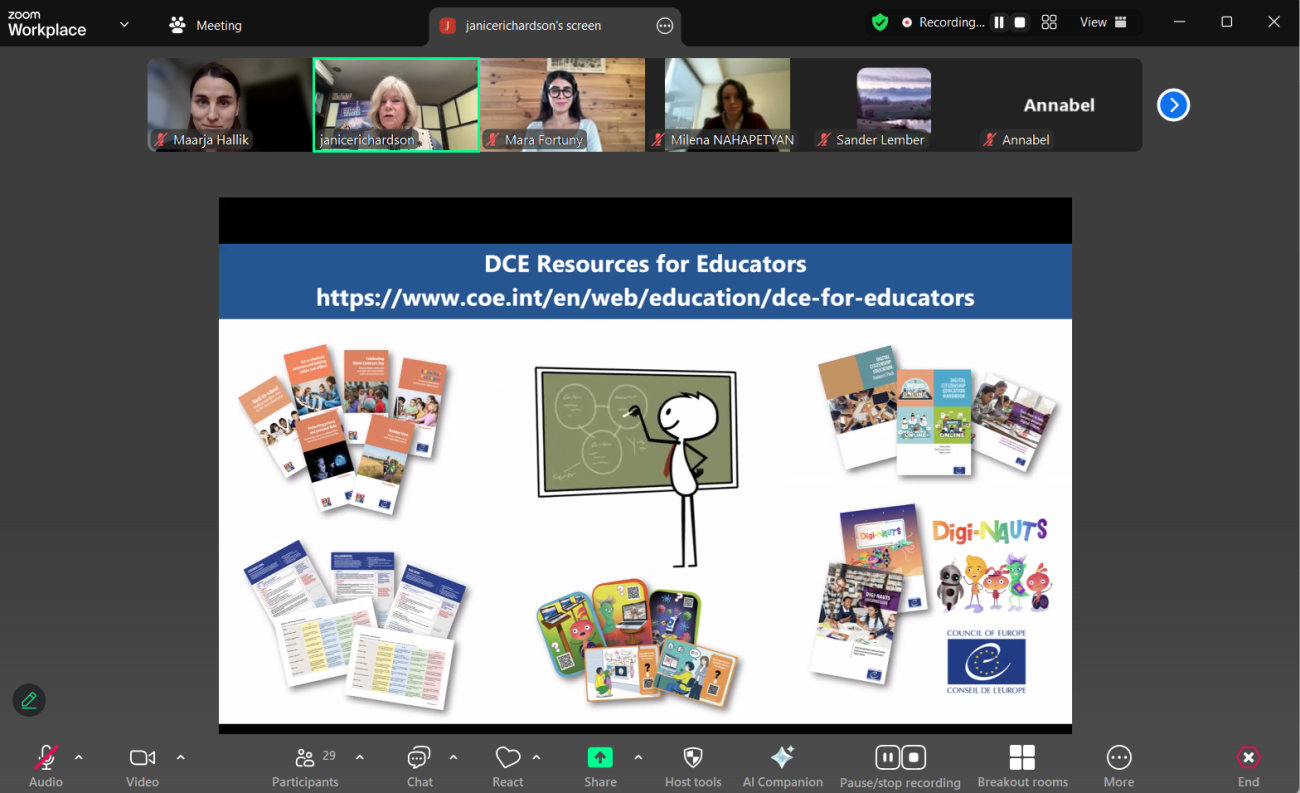Click the green annotation pencil icon

click(x=29, y=700)
